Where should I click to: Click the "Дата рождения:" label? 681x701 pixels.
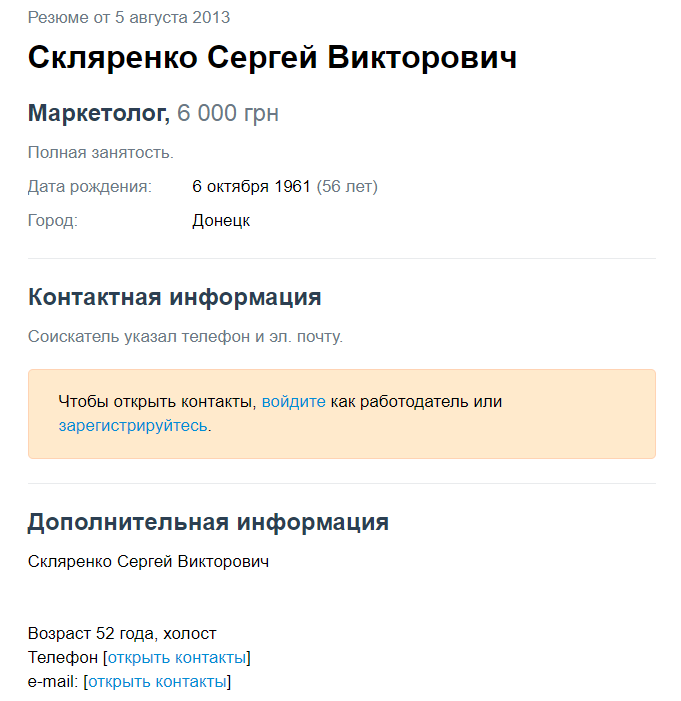pyautogui.click(x=90, y=187)
